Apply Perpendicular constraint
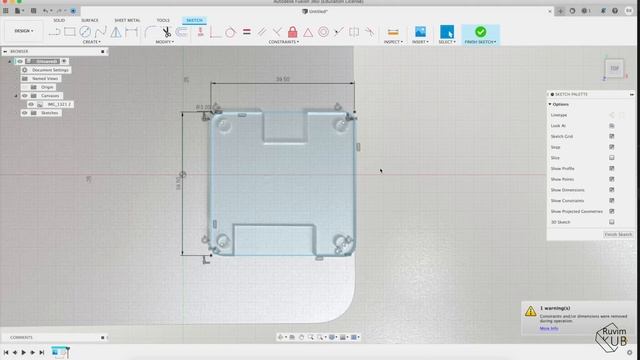640x360 pixels. click(277, 32)
